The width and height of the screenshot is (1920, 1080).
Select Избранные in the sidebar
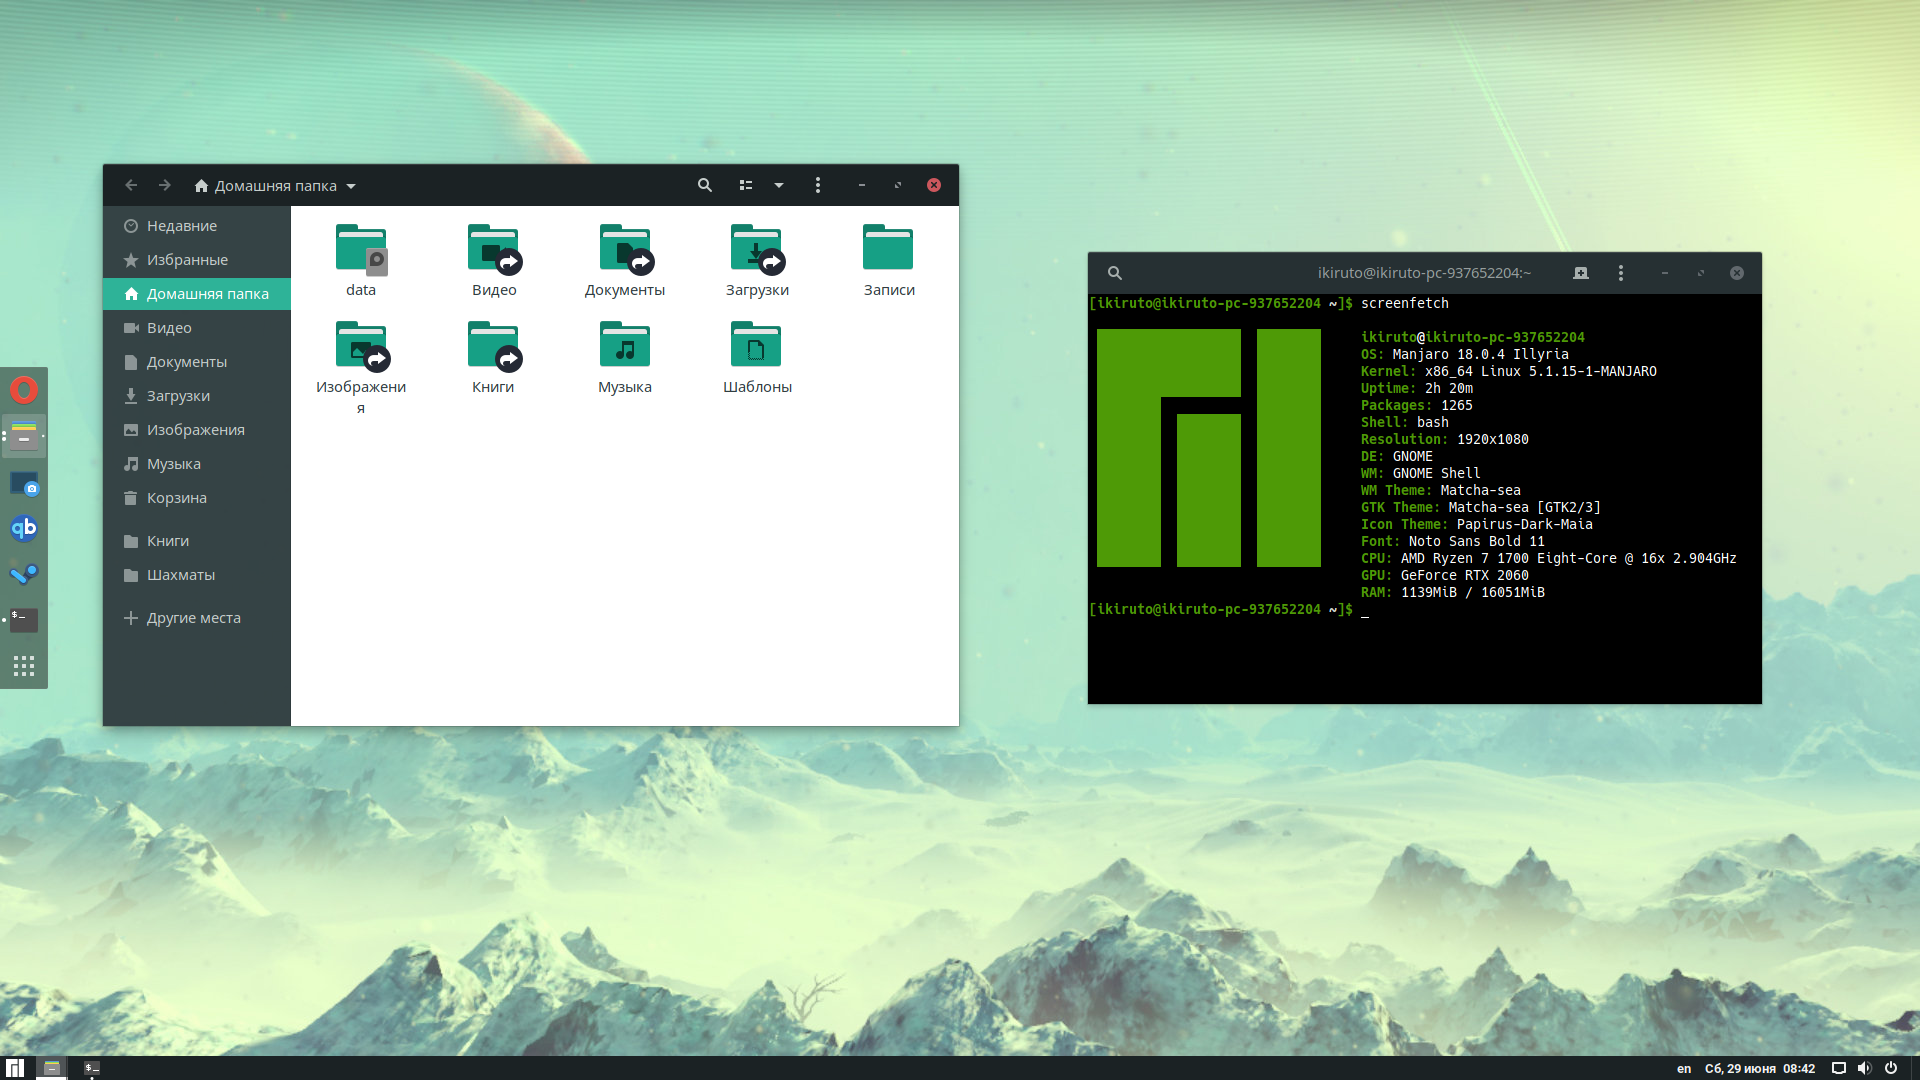pos(187,260)
